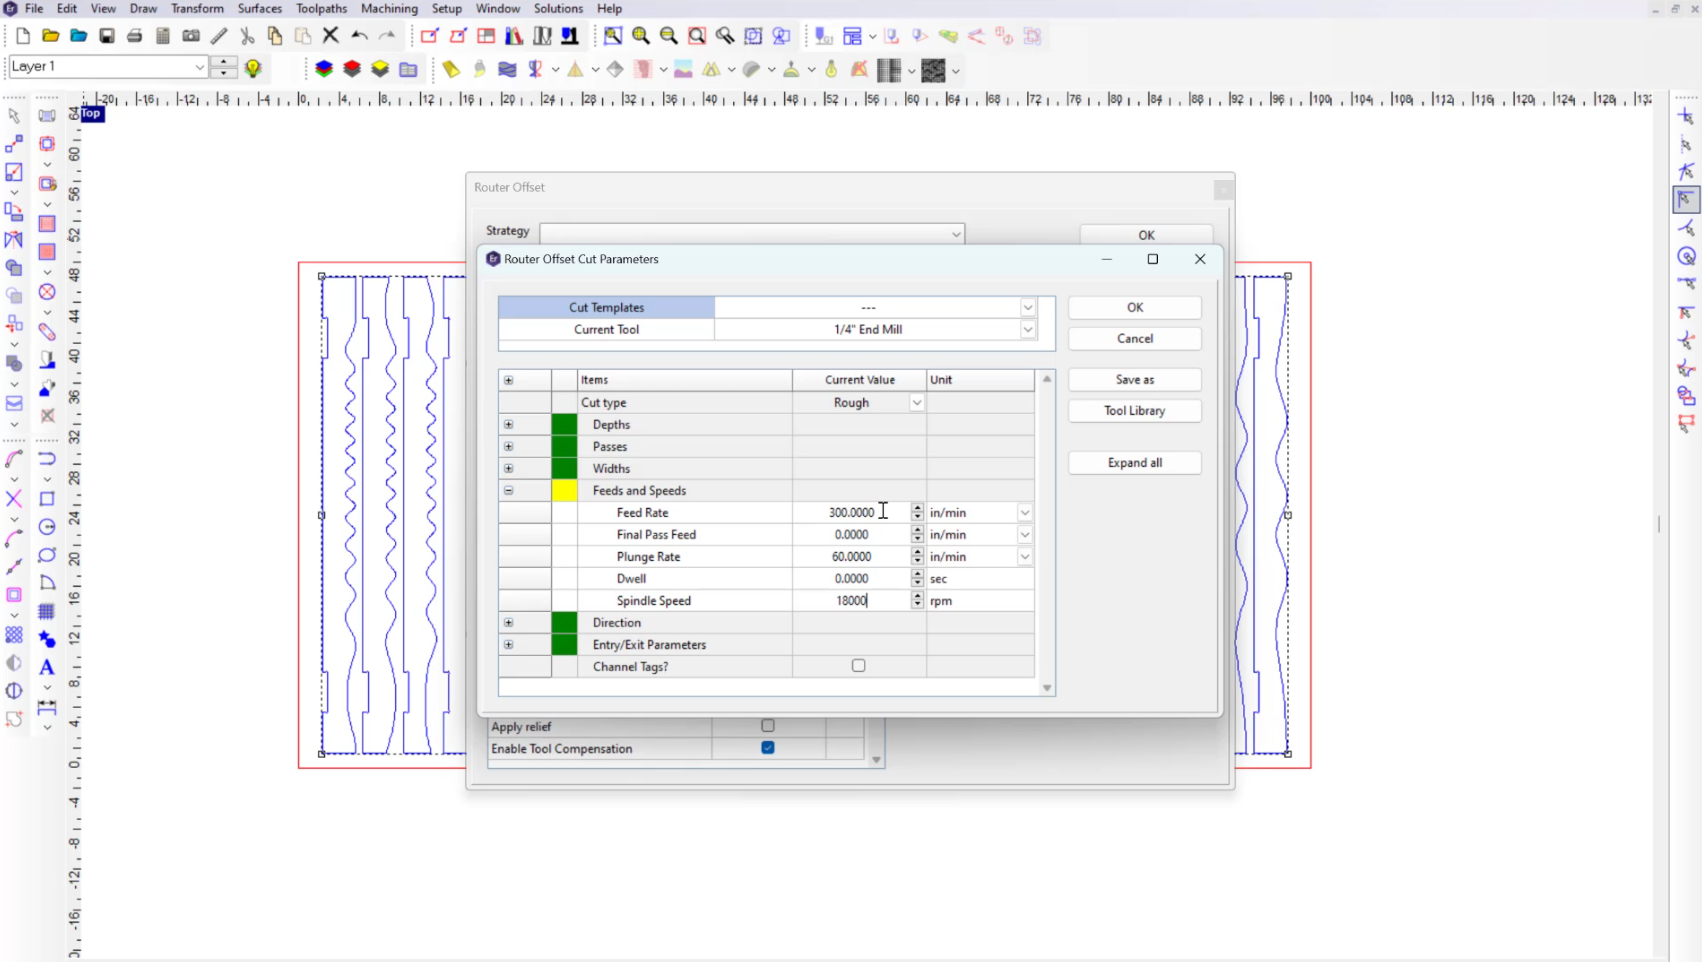Check the Apply relief checkbox
Screen dimensions: 1702x962
768,726
